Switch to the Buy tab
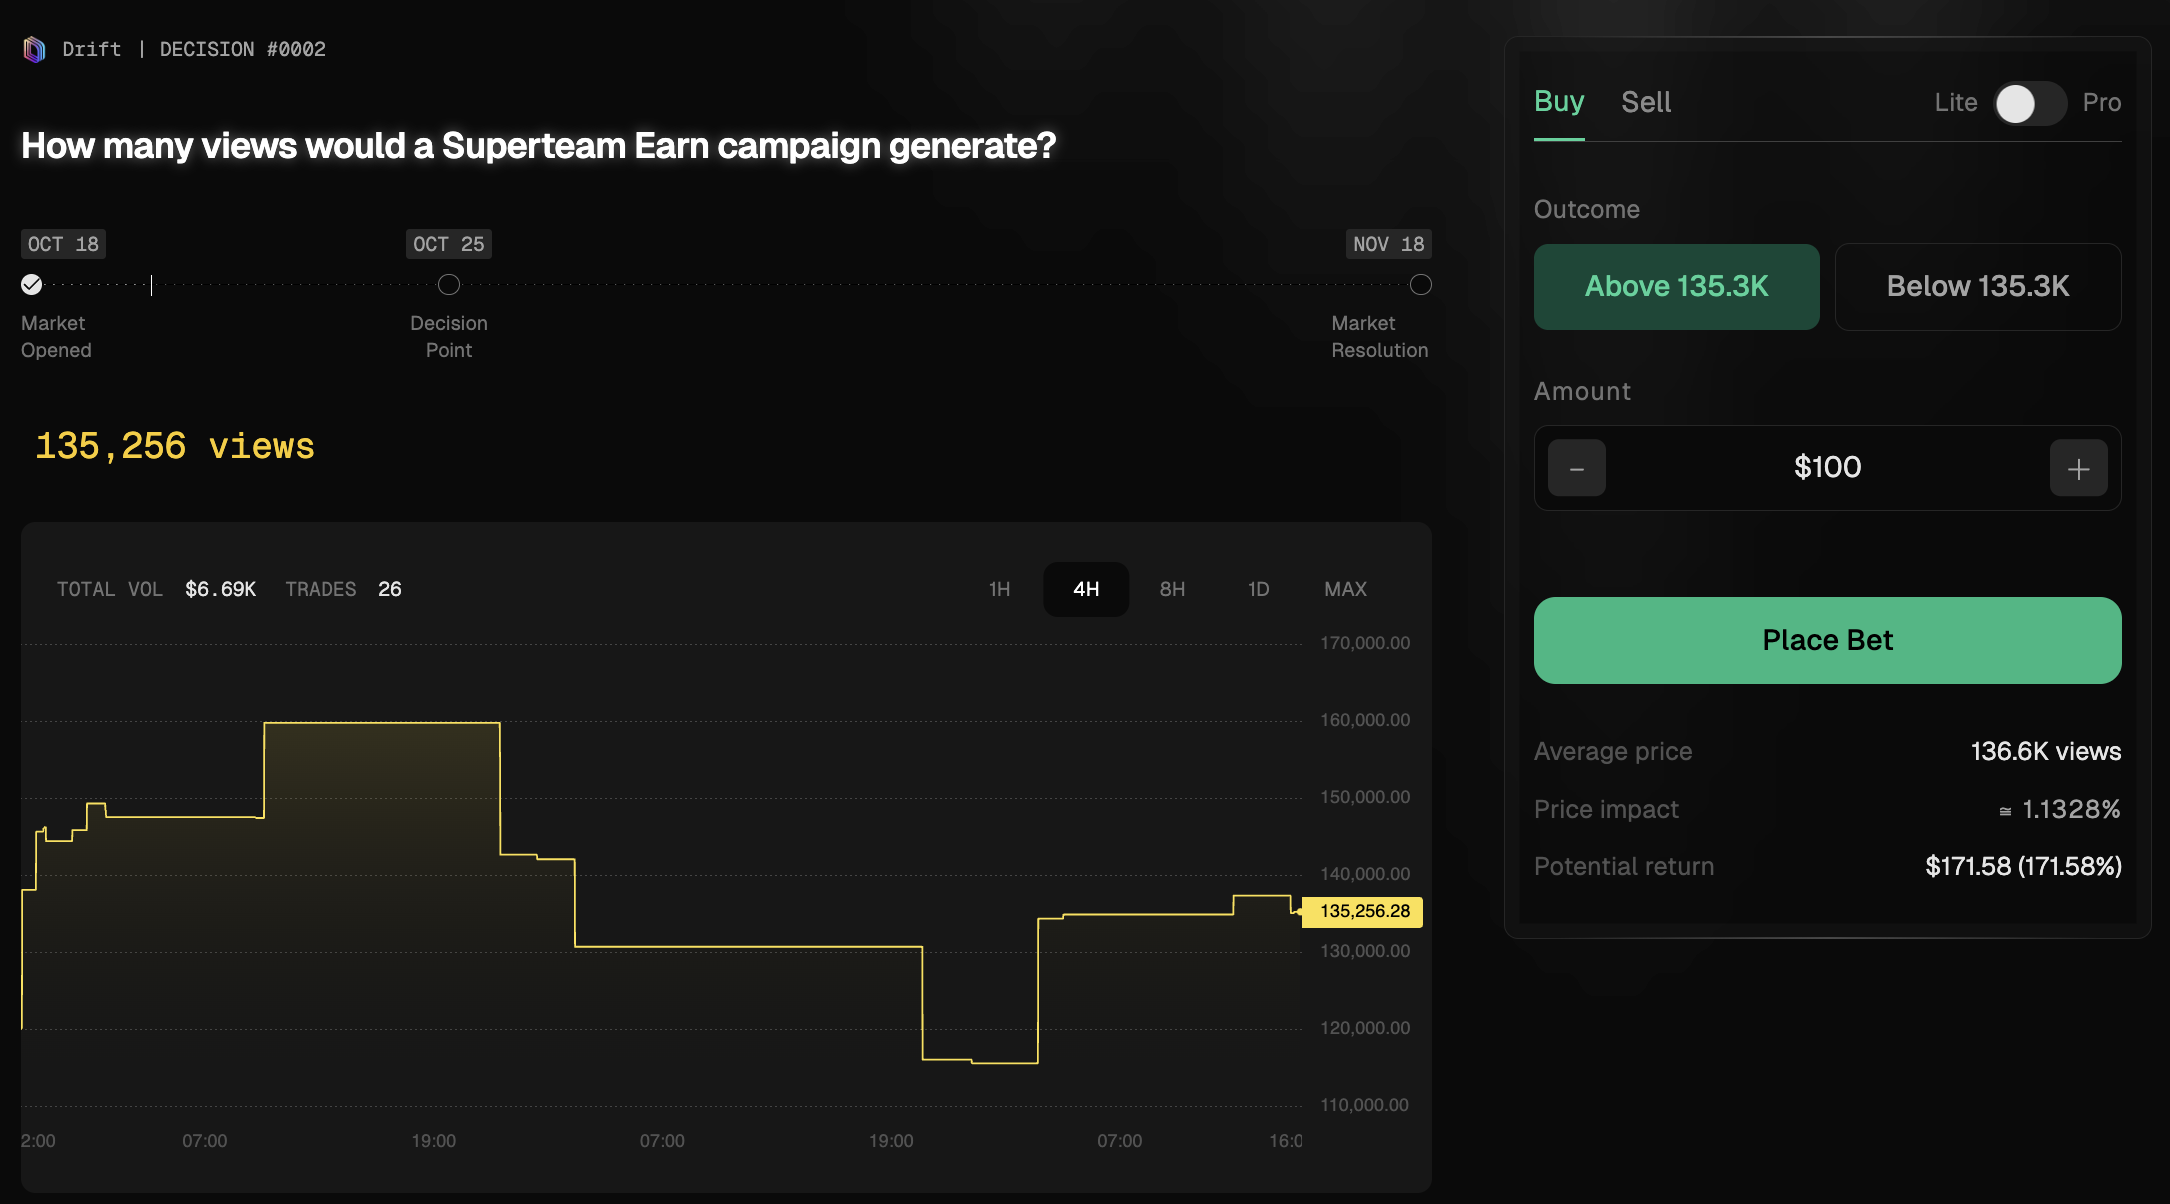Screen dimensions: 2170x1204 (x=1559, y=102)
